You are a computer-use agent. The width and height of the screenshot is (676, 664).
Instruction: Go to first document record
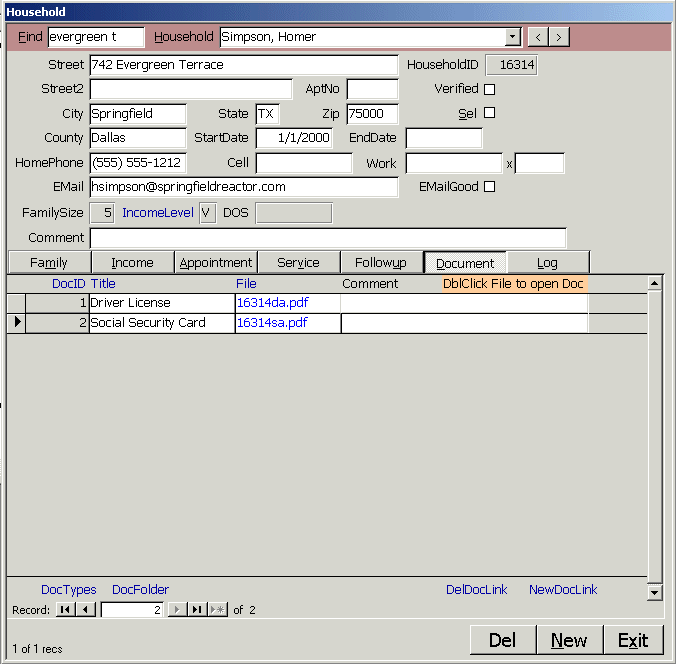(65, 609)
